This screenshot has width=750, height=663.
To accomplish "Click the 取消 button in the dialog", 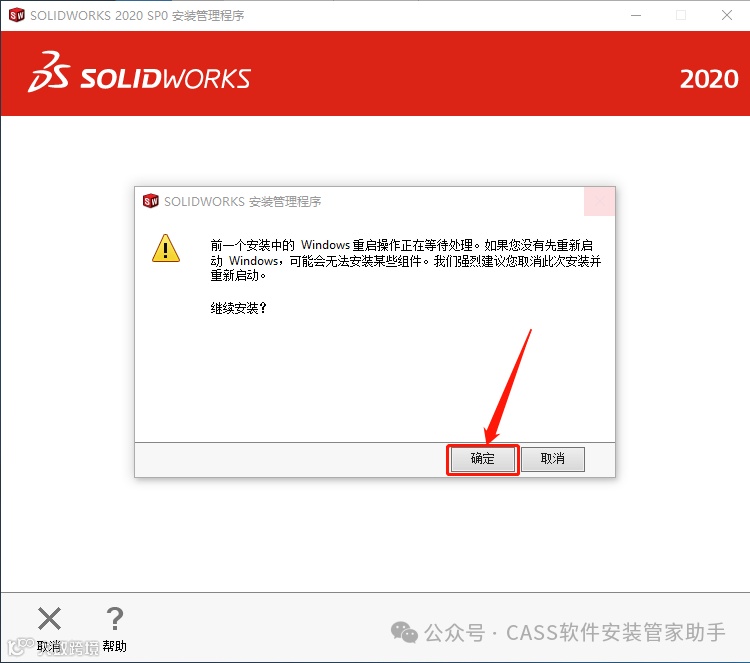I will (x=552, y=459).
